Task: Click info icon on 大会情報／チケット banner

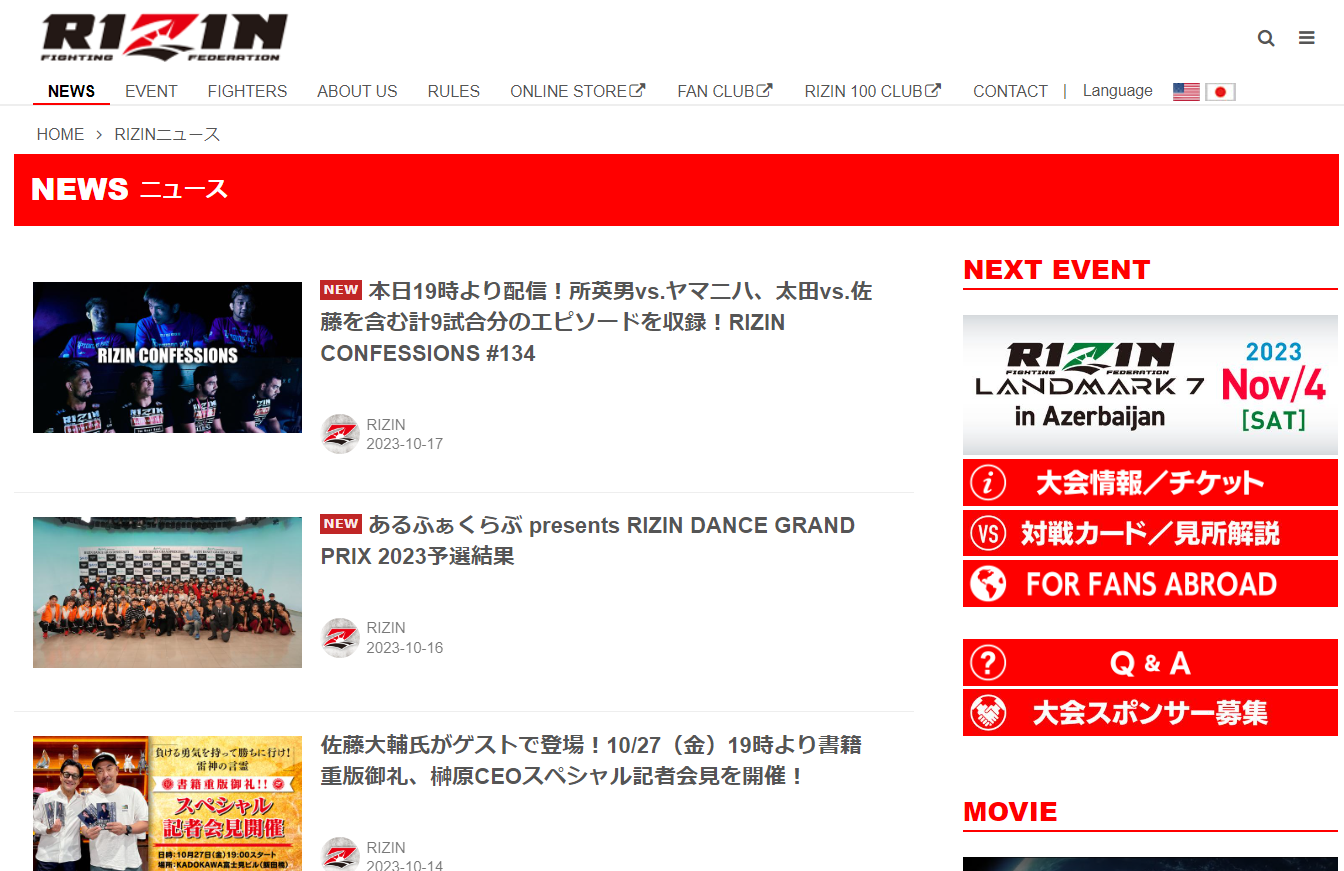Action: coord(988,483)
